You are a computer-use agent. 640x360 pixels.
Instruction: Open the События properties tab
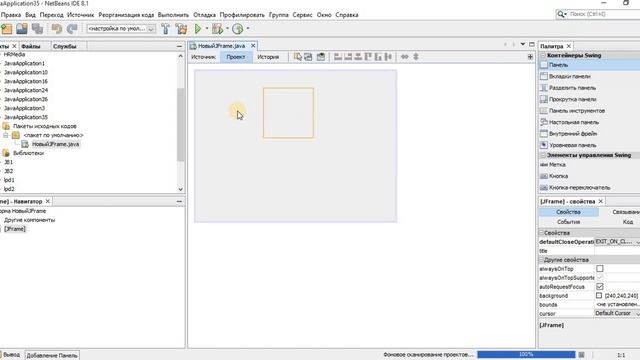(x=569, y=222)
